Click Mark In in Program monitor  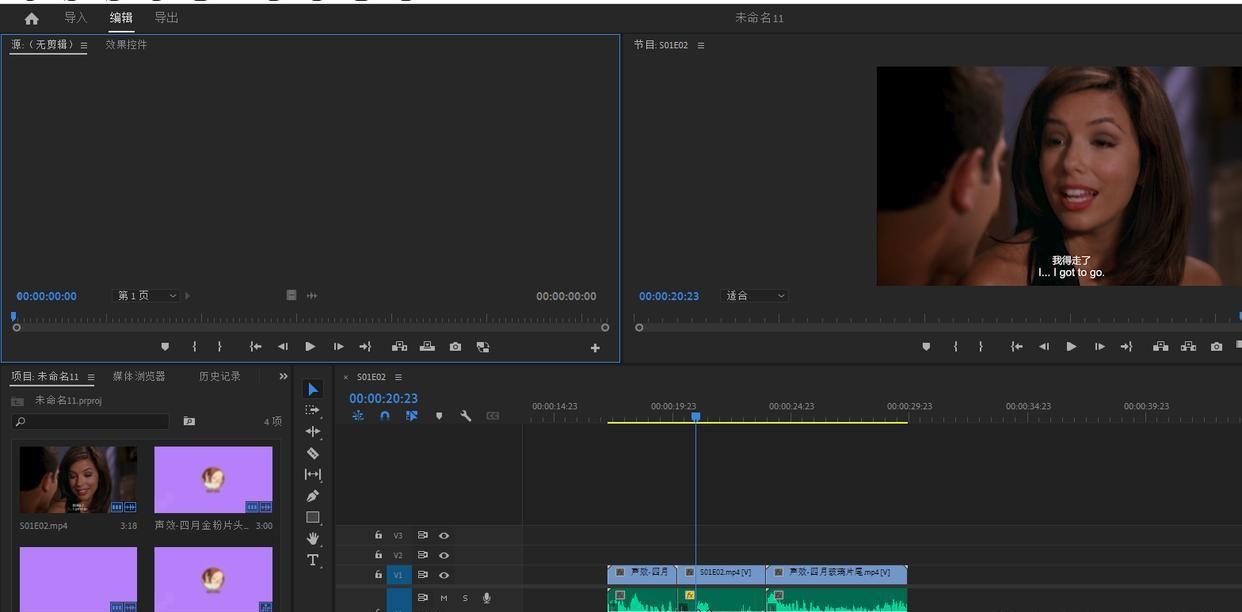click(955, 347)
